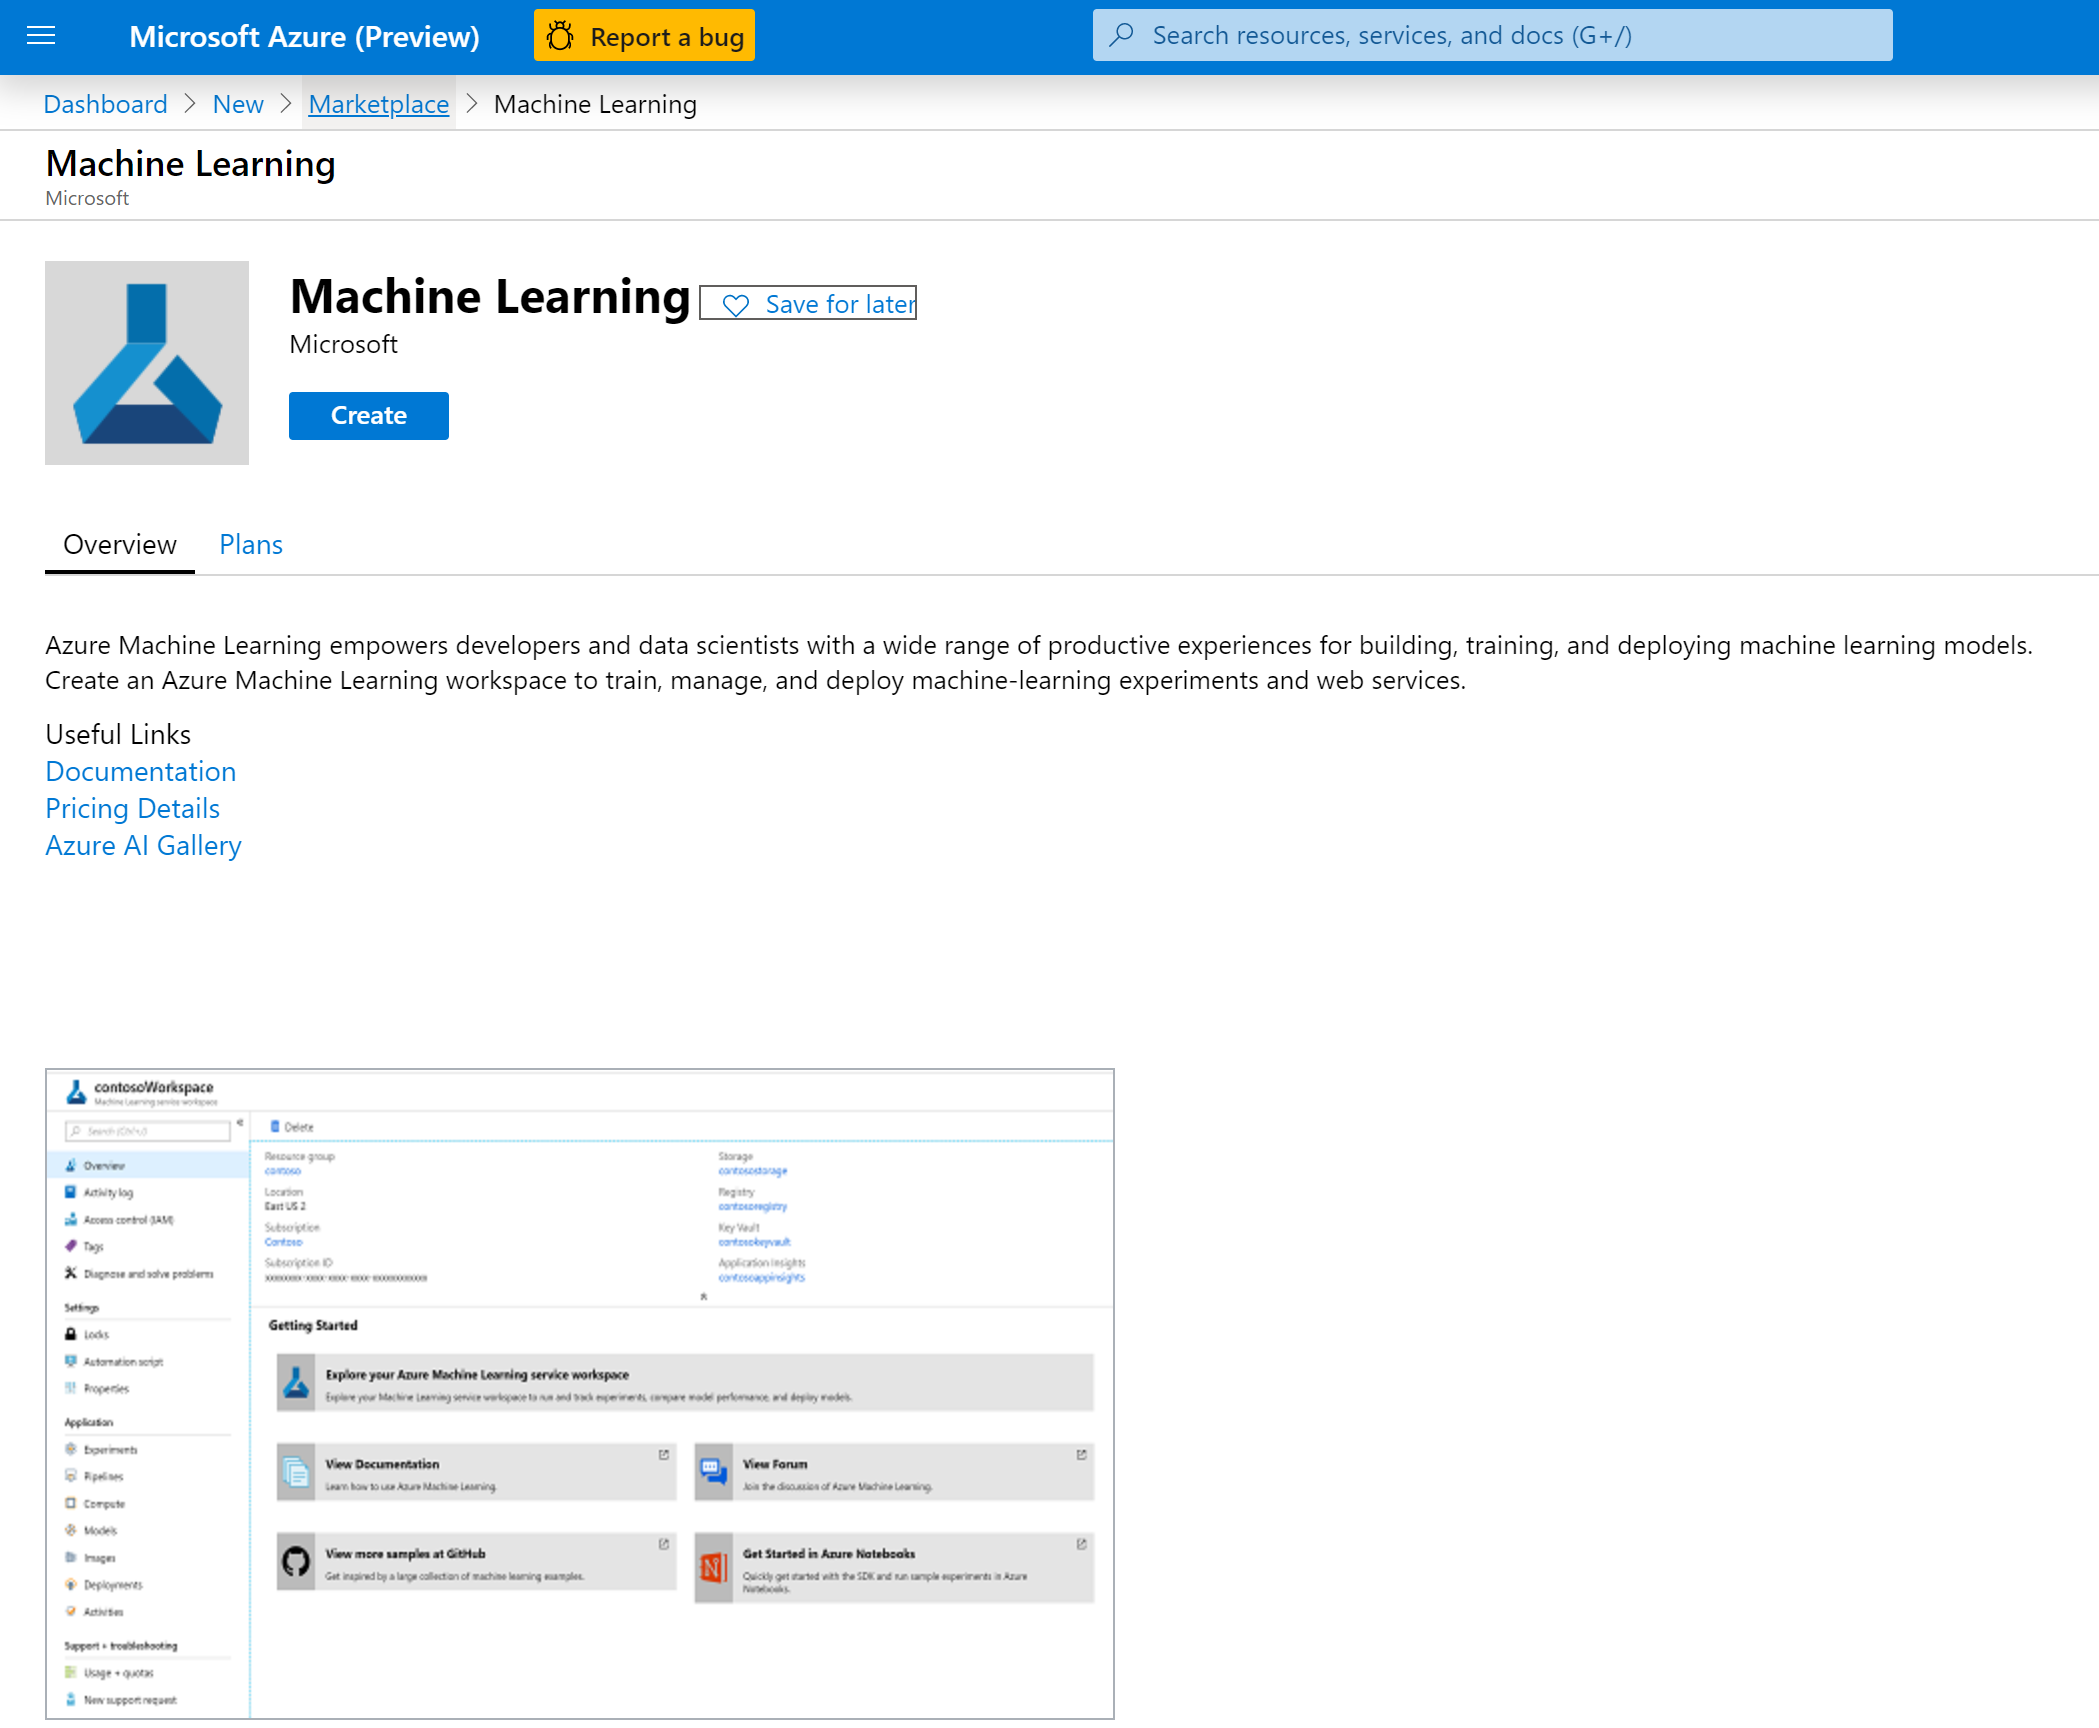Report a bug button
The width and height of the screenshot is (2099, 1728).
[x=644, y=36]
